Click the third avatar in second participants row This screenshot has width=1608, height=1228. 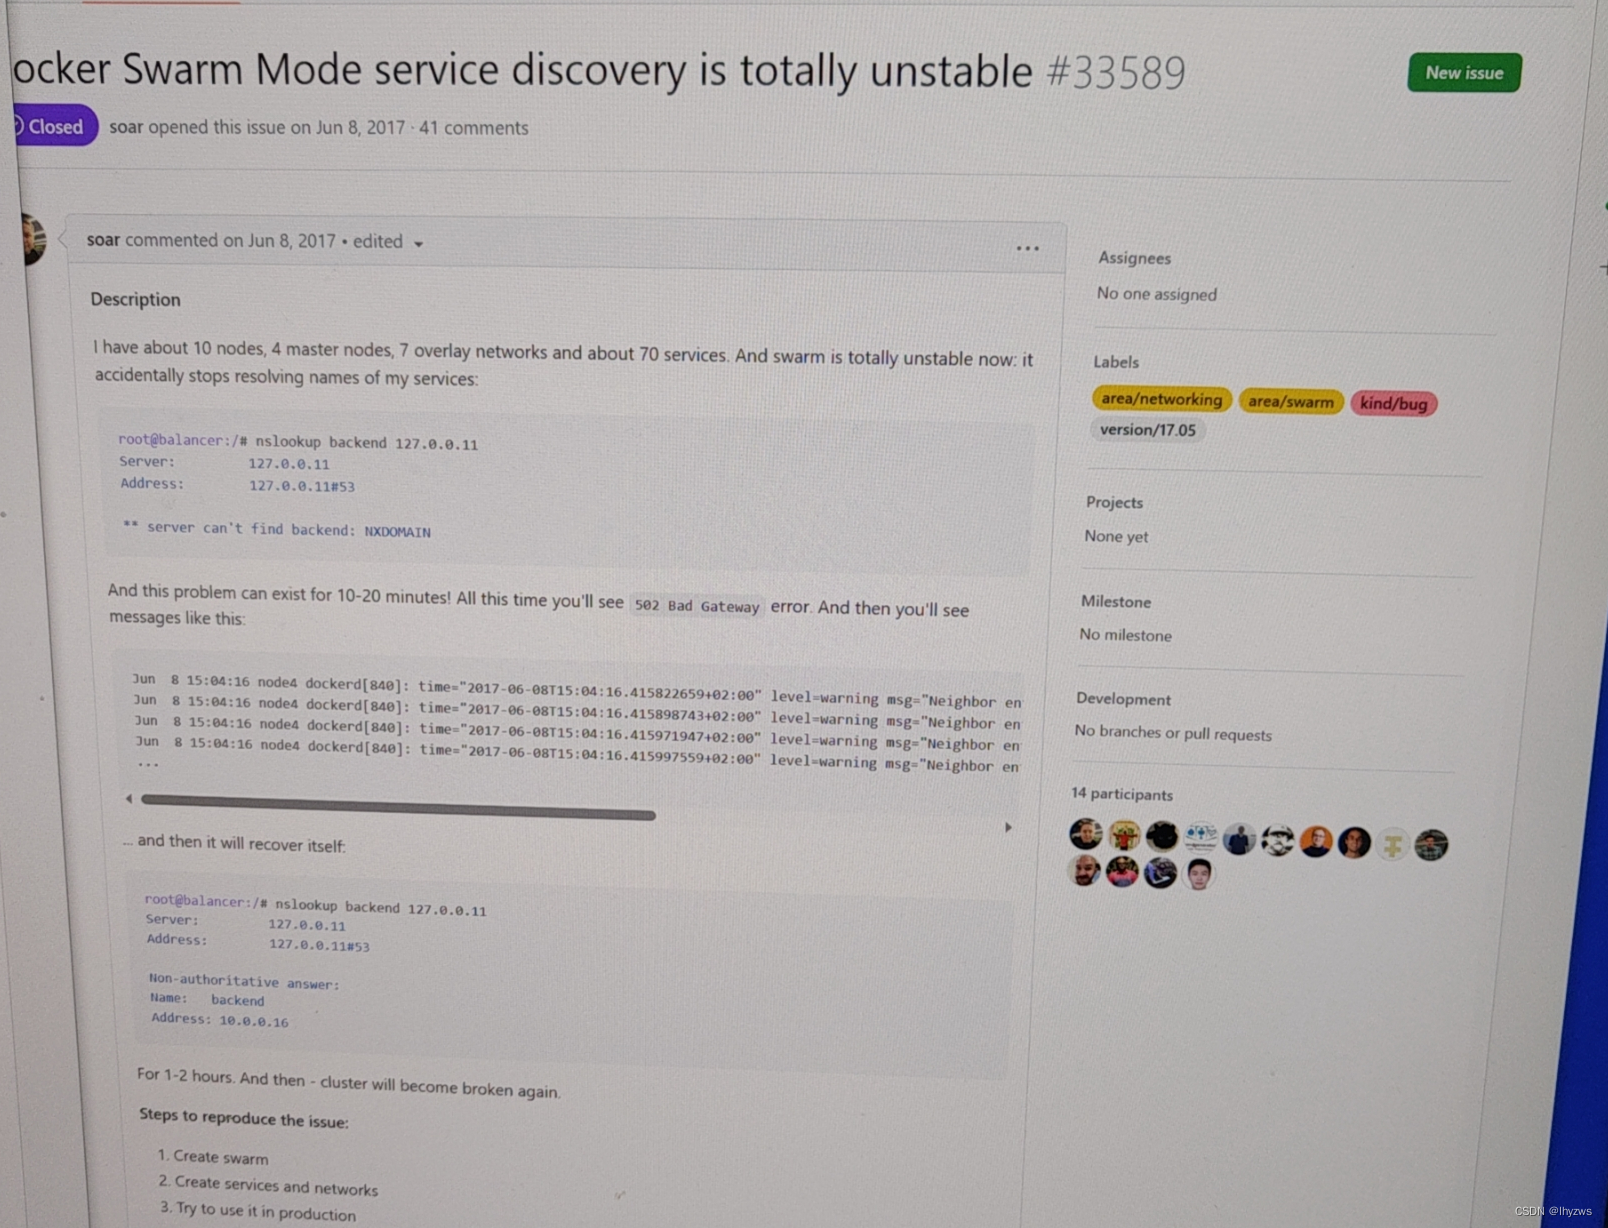point(1160,873)
